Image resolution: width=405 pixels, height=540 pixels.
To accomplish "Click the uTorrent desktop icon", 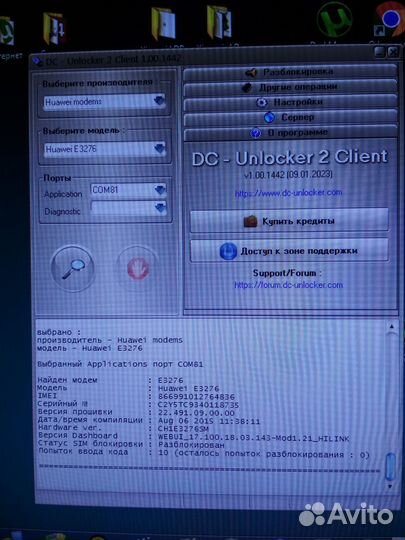I will coord(334,20).
